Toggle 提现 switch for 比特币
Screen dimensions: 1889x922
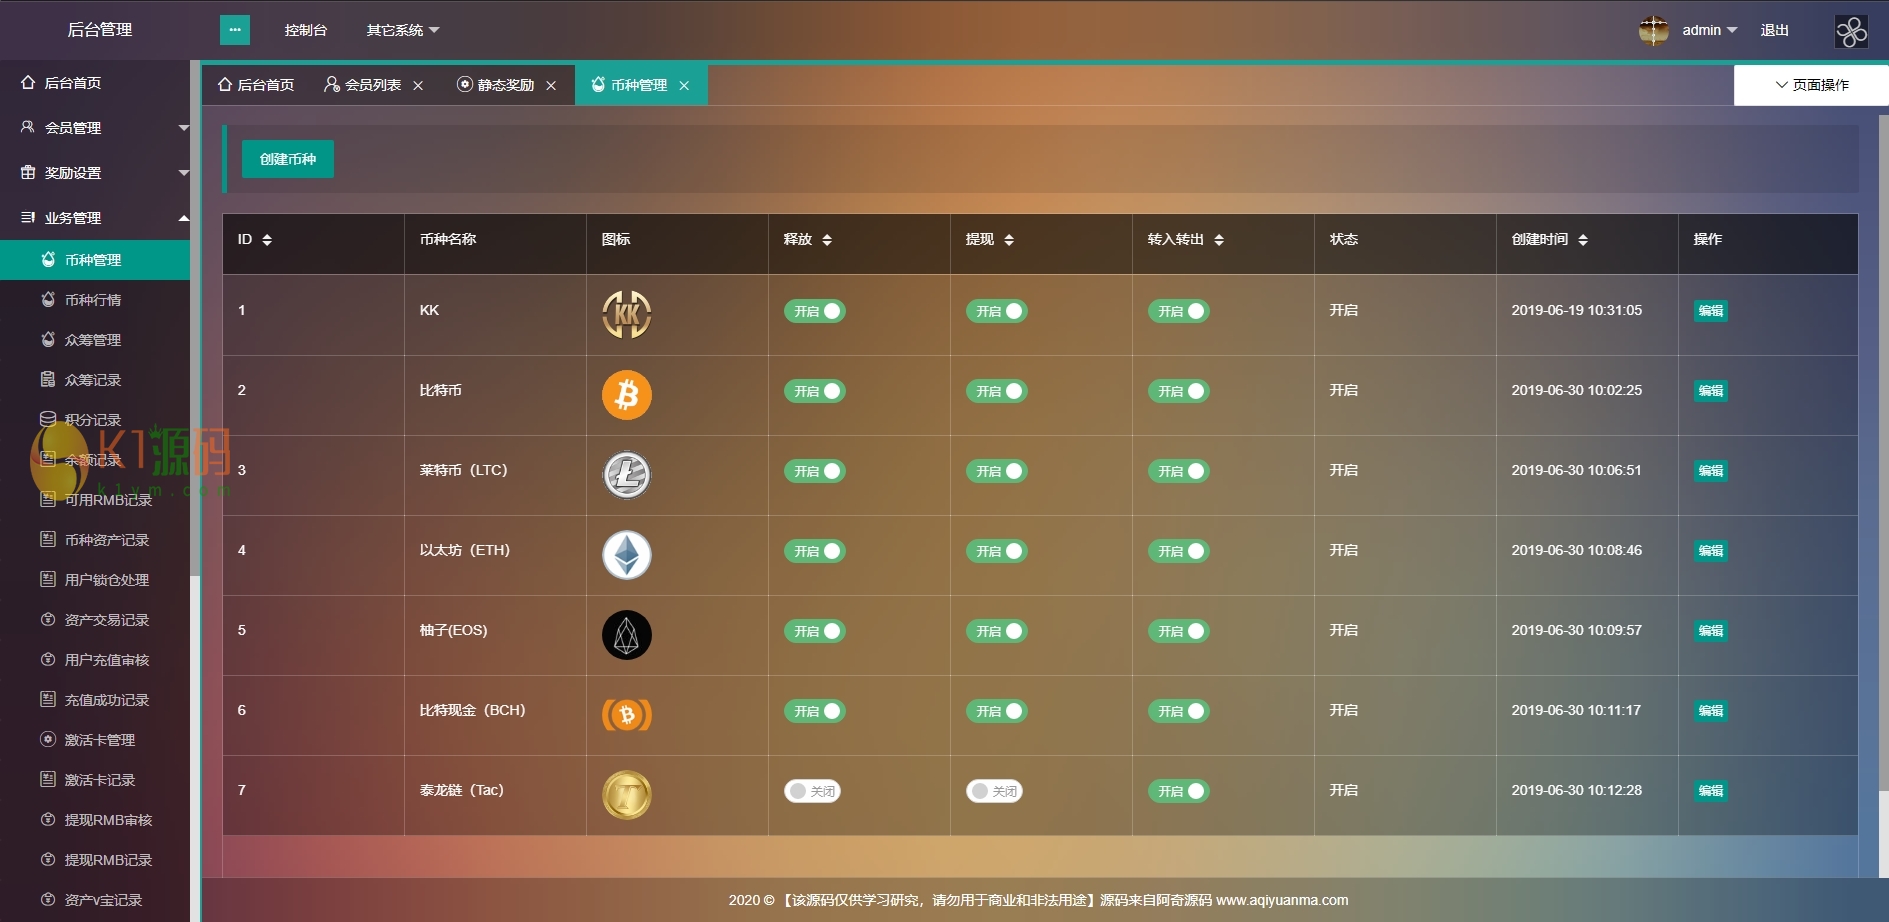pyautogui.click(x=997, y=391)
